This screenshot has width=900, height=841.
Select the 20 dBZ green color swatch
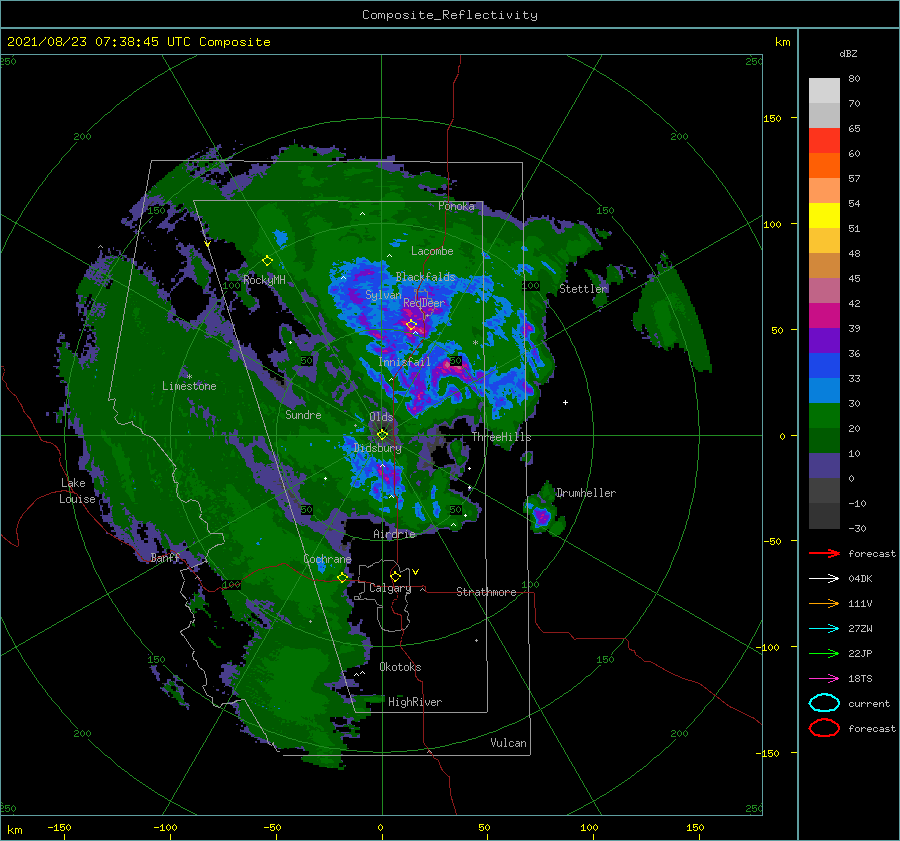[x=824, y=440]
